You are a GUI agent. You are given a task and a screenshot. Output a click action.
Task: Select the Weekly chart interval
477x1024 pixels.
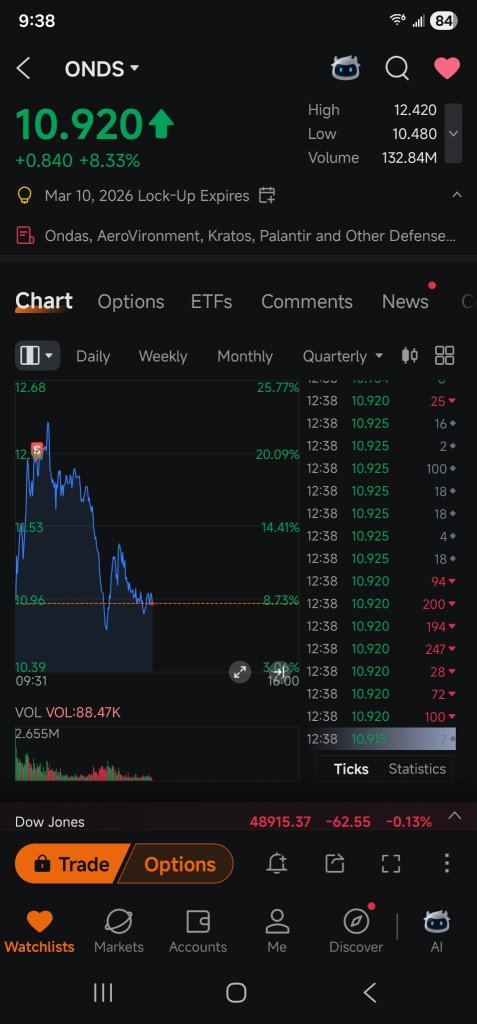tap(163, 357)
